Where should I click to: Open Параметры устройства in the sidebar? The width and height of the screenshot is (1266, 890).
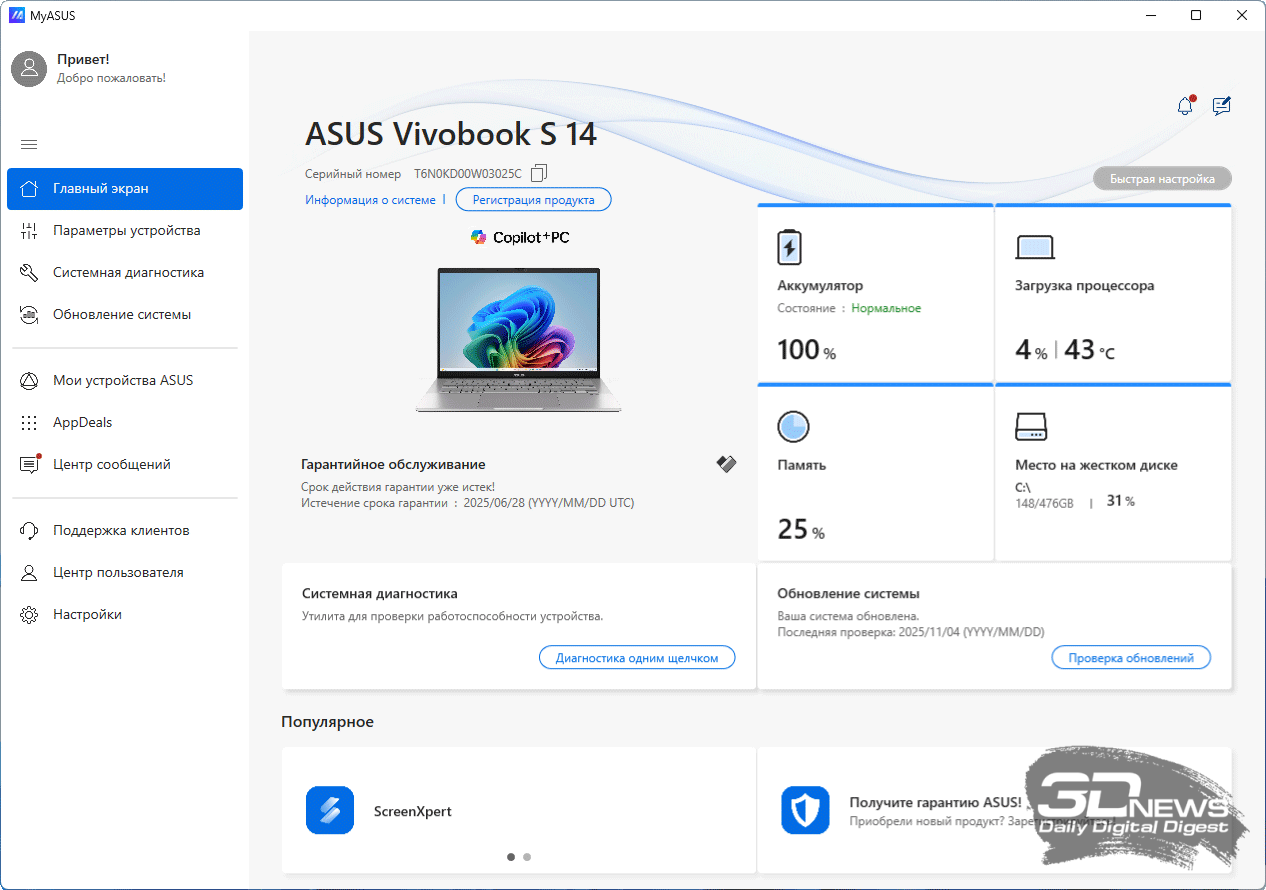[126, 231]
